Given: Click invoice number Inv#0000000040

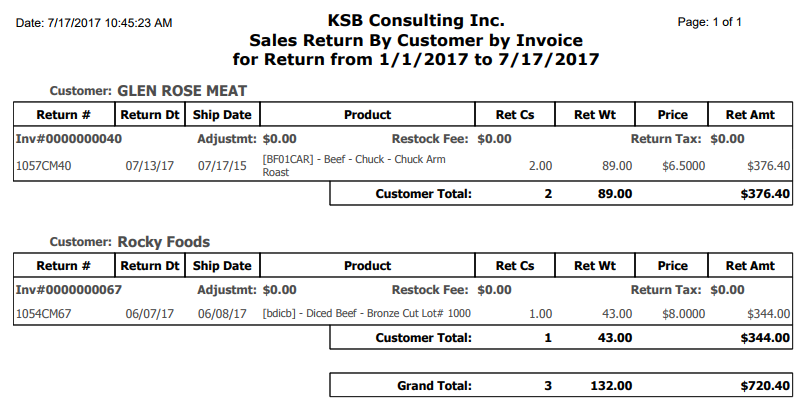Looking at the screenshot, I should coord(68,139).
